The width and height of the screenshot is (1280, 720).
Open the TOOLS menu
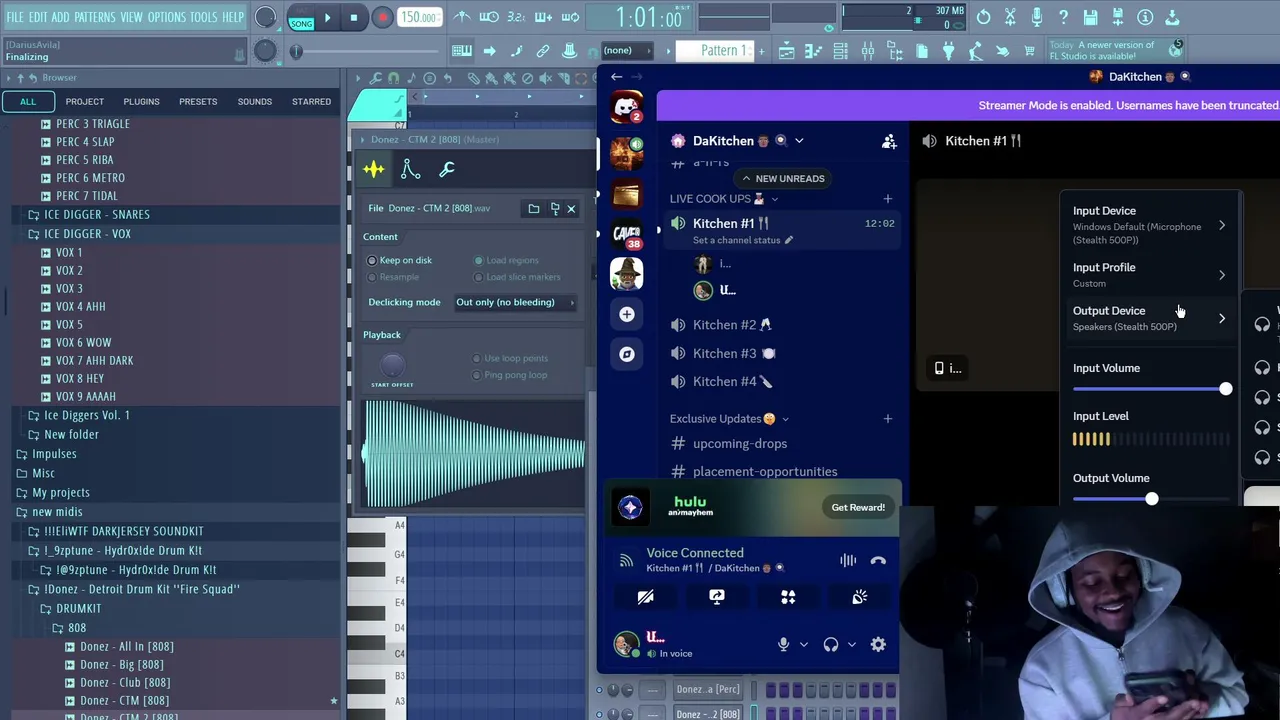tap(203, 17)
